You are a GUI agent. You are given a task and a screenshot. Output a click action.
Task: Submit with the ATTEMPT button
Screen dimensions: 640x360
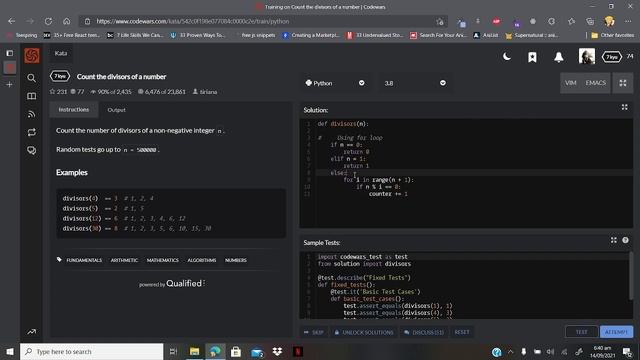(x=616, y=332)
